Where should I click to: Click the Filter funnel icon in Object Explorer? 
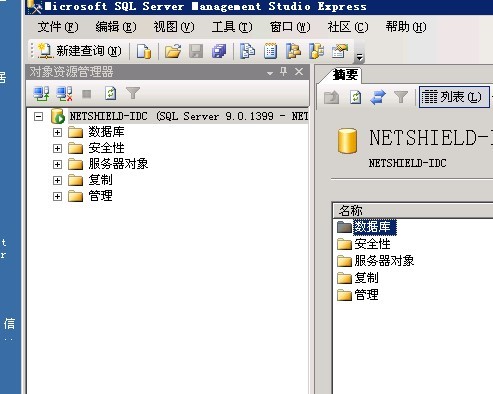tap(133, 93)
